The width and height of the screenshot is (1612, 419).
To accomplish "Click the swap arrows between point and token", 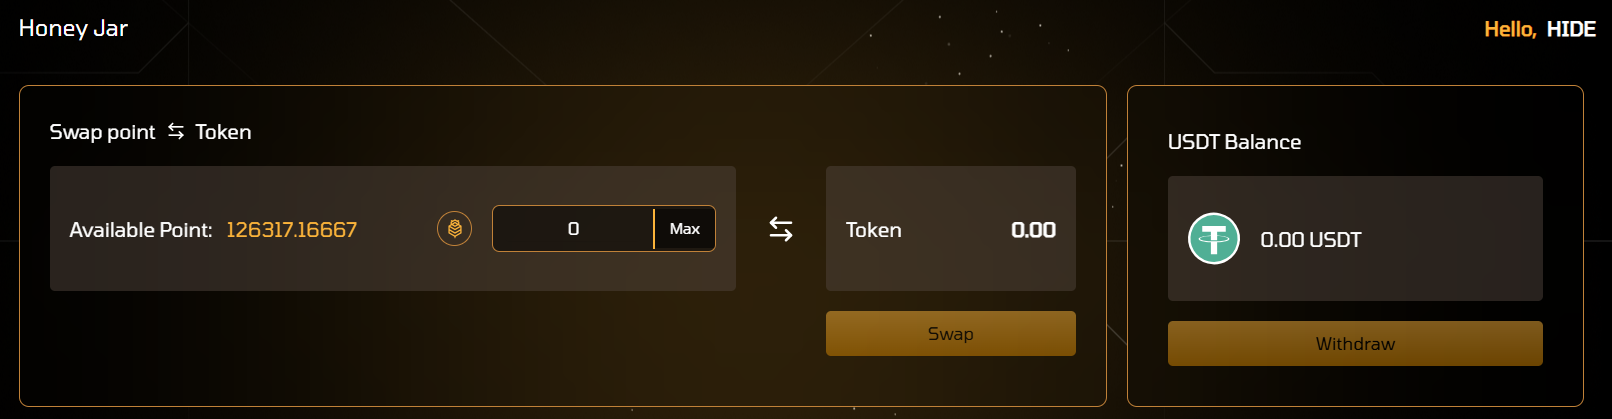I will click(781, 229).
